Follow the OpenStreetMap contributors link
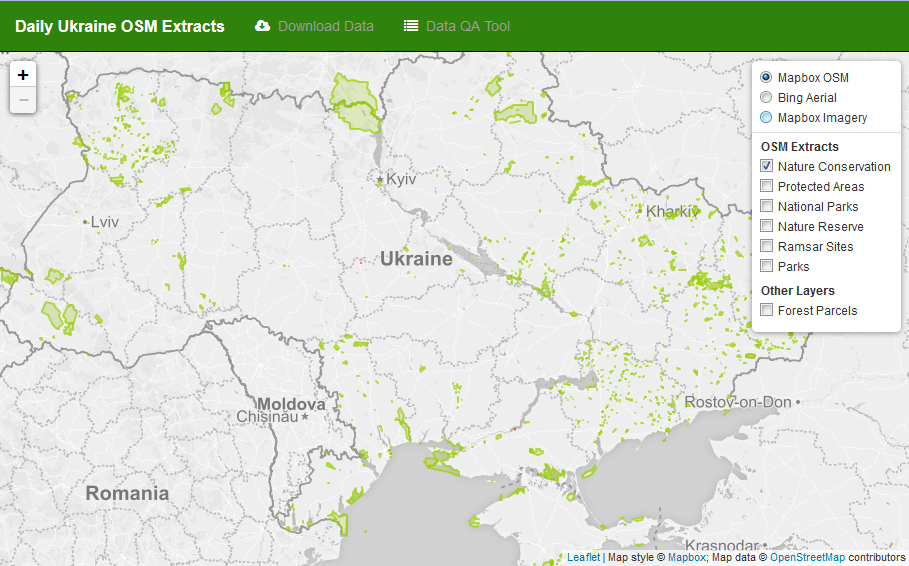This screenshot has height=566, width=909. coord(807,557)
